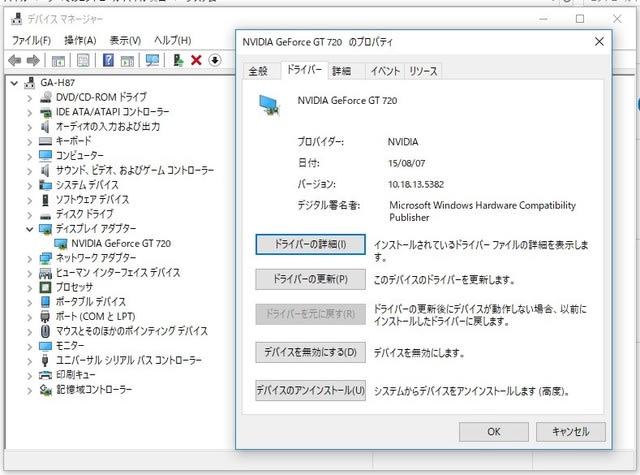The height and width of the screenshot is (475, 640).
Task: Select the DVD/CD-ROM ドライブ icon
Action: [x=46, y=97]
